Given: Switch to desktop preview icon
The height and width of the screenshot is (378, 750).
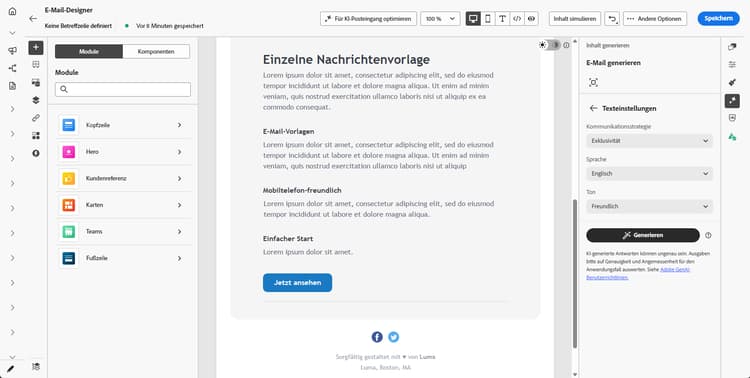Looking at the screenshot, I should 474,19.
